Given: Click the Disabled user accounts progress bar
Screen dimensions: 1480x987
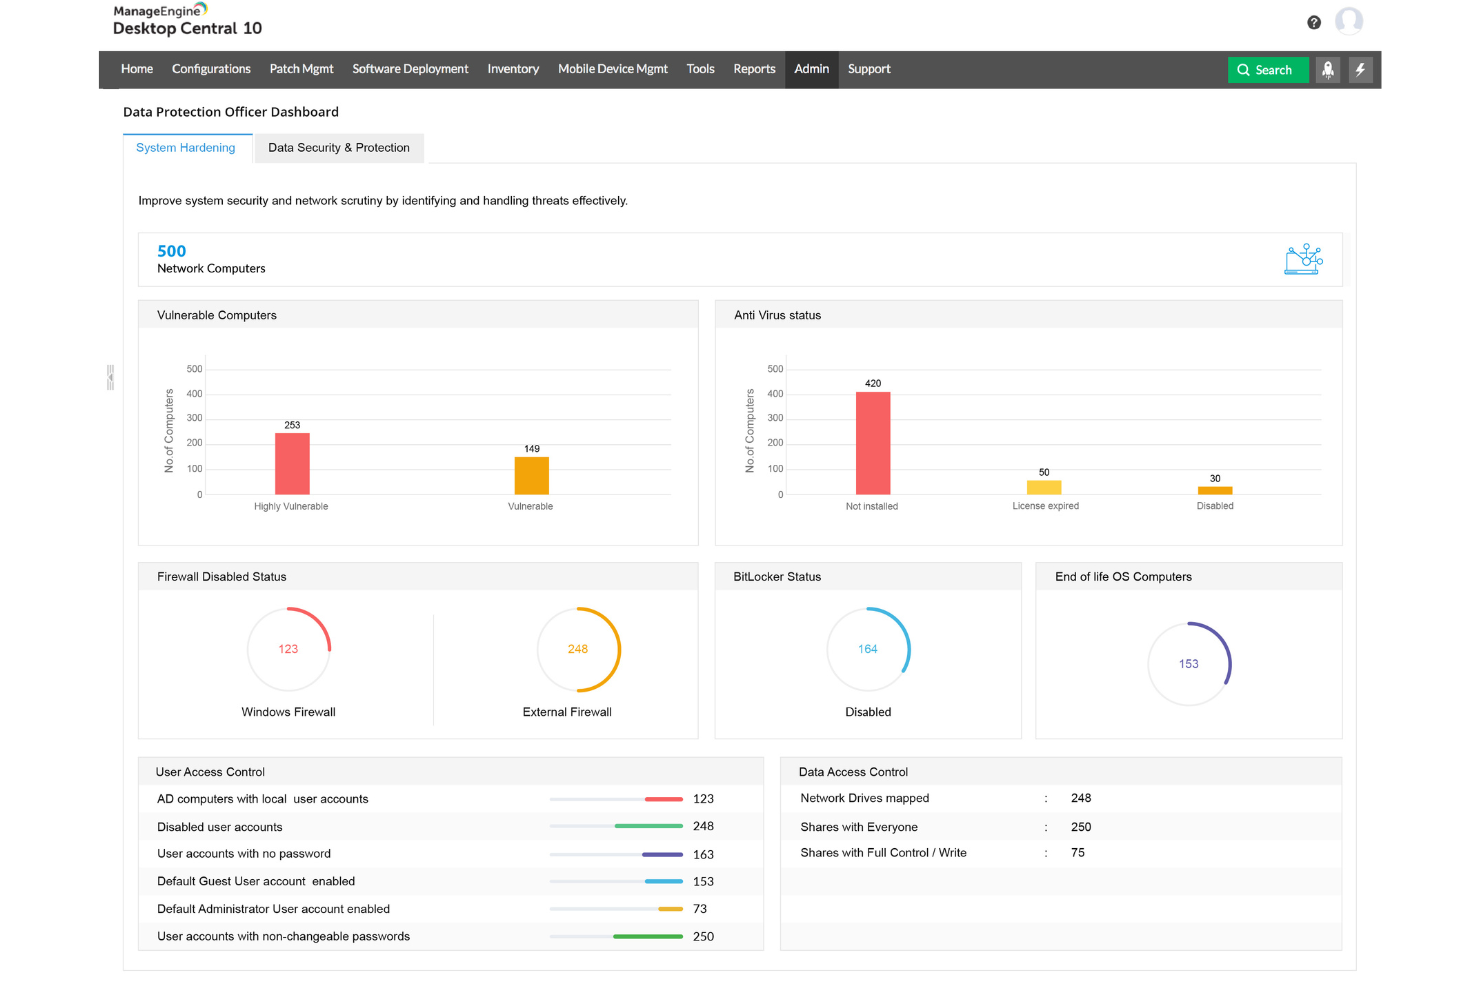Looking at the screenshot, I should [614, 827].
